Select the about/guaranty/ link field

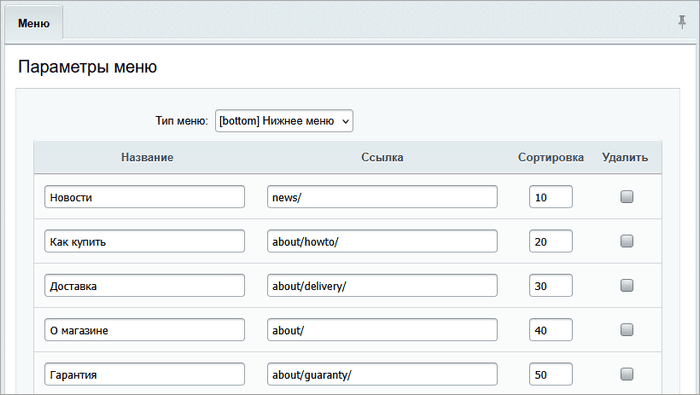click(x=382, y=374)
